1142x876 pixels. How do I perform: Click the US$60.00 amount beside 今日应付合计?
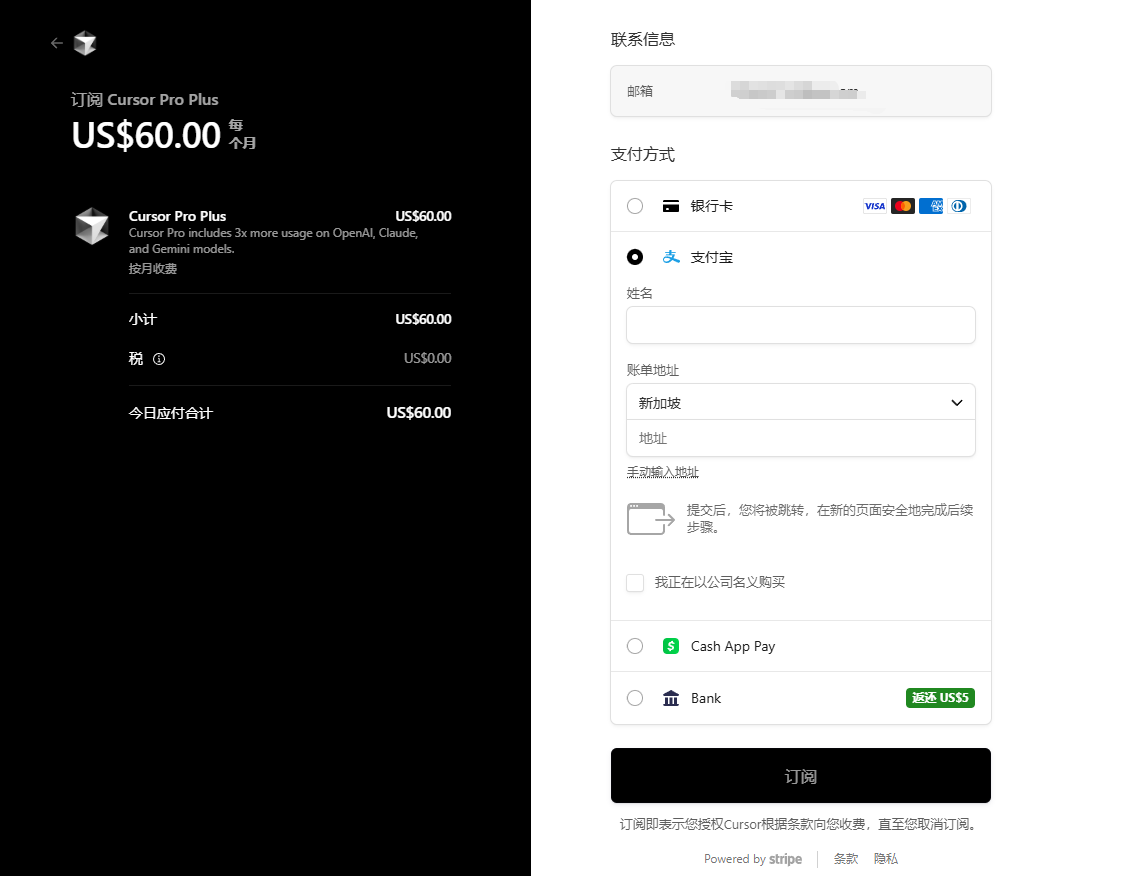(x=419, y=413)
